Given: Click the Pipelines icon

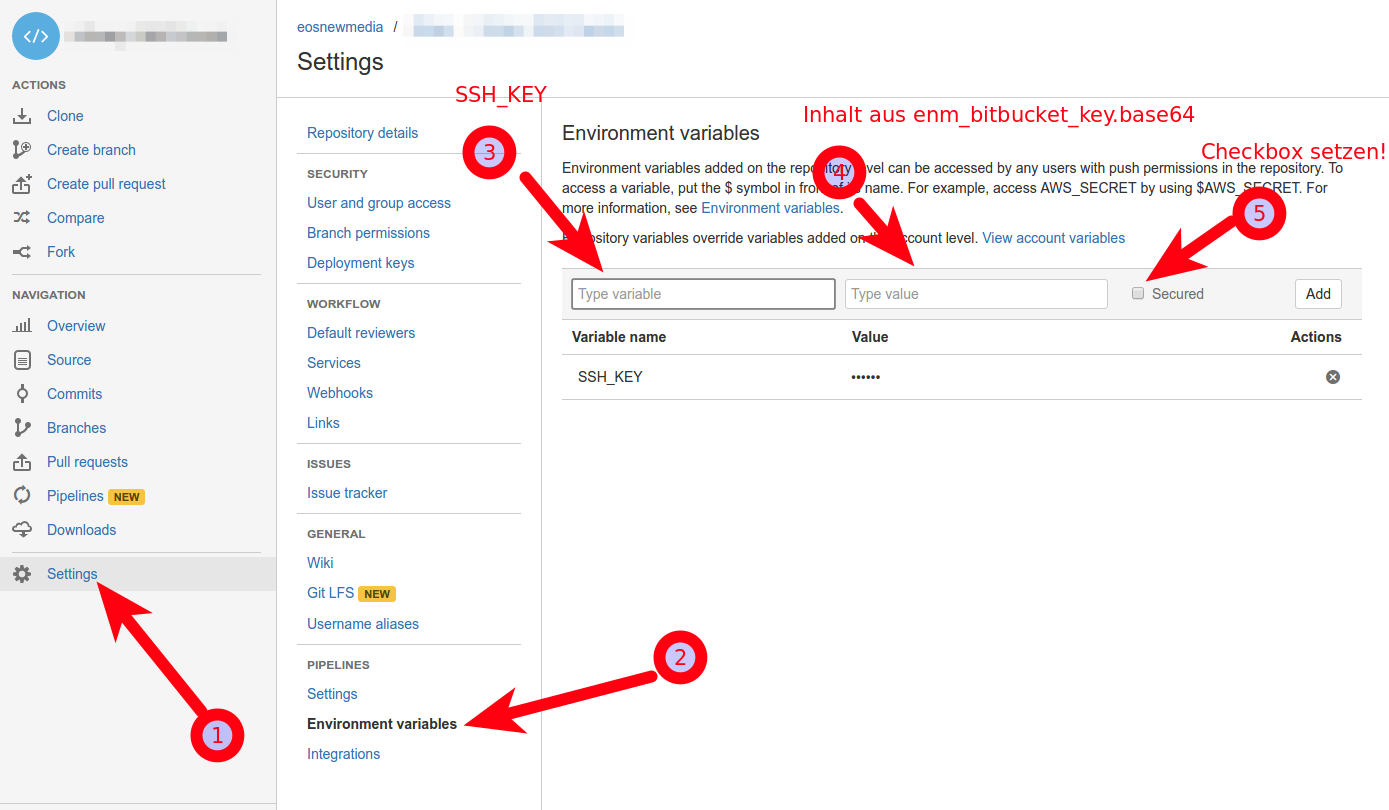Looking at the screenshot, I should tap(22, 496).
